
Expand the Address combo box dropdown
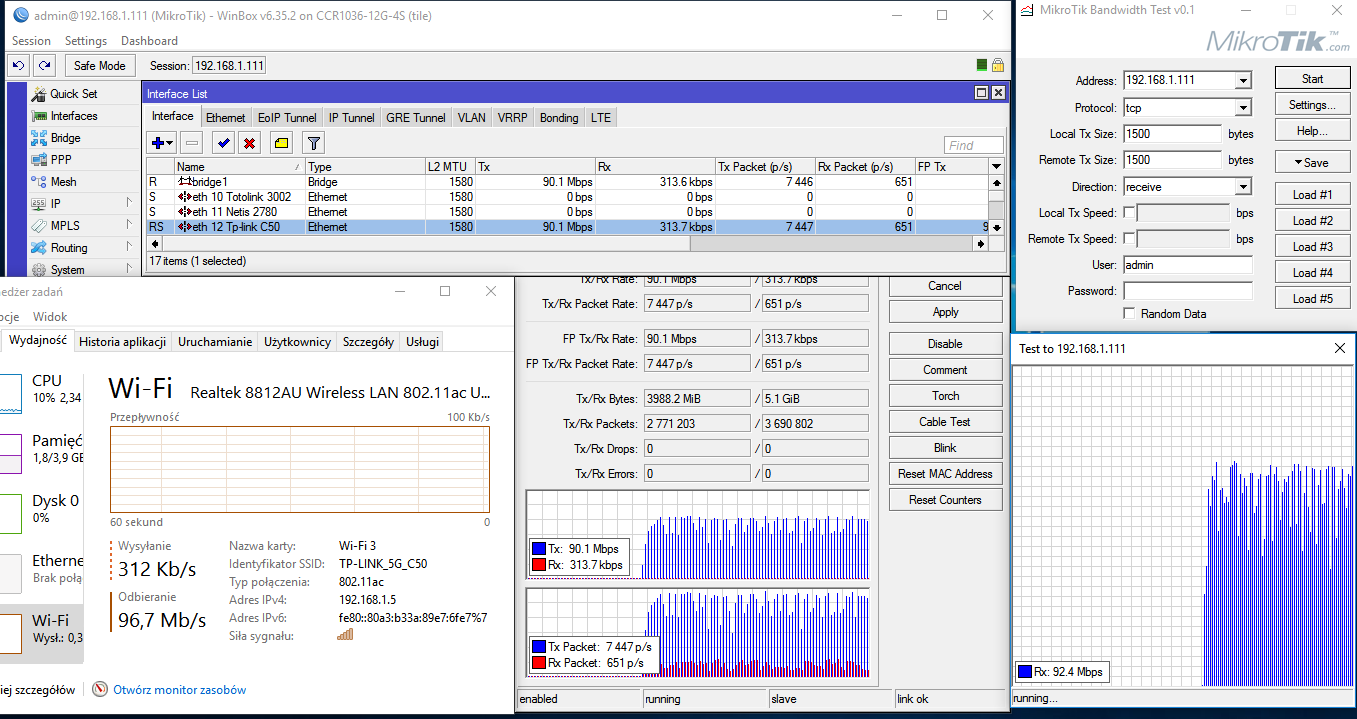(1243, 81)
